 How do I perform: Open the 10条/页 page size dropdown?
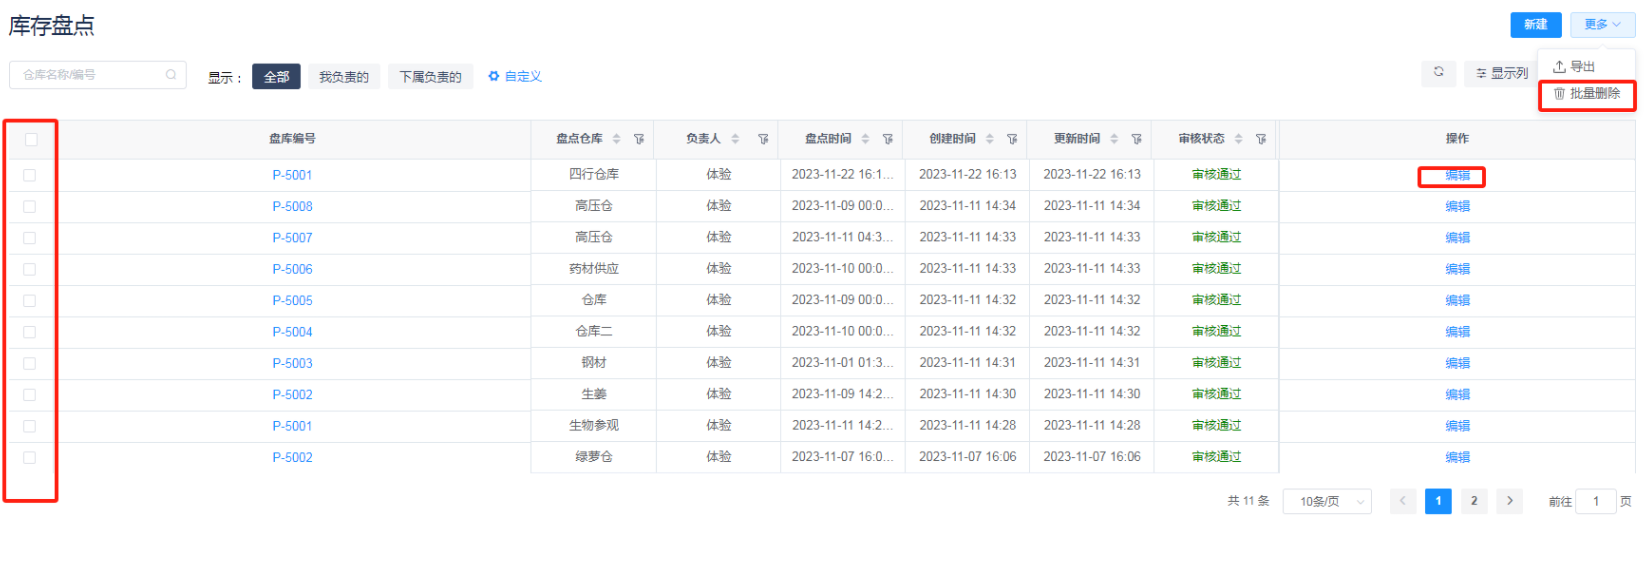(1327, 502)
